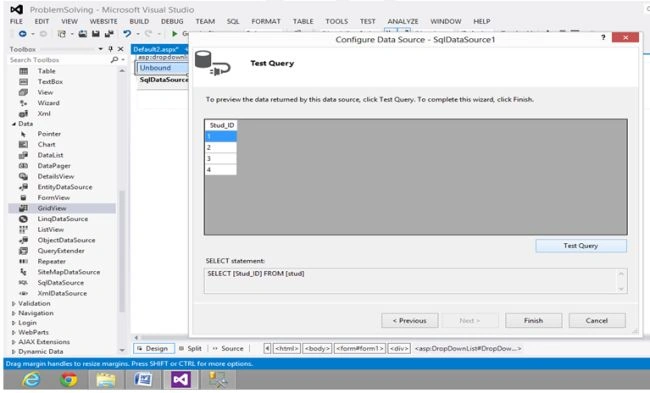Click the dialog help question mark button
Image resolution: width=650 pixels, height=393 pixels.
point(603,37)
